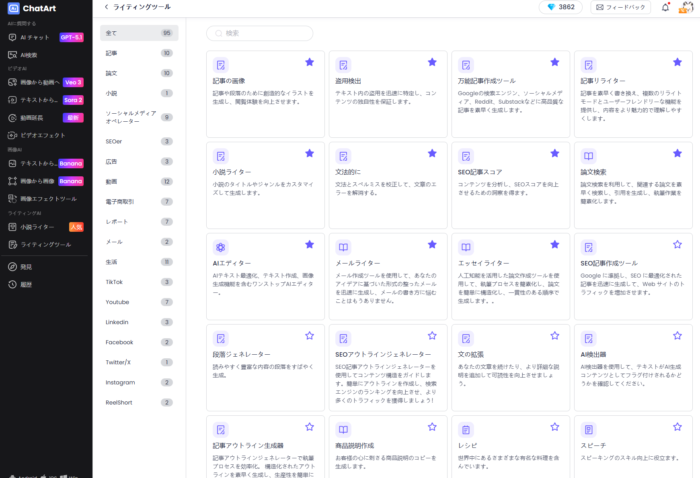Open ビデオエフェクト in the sidebar

click(46, 135)
